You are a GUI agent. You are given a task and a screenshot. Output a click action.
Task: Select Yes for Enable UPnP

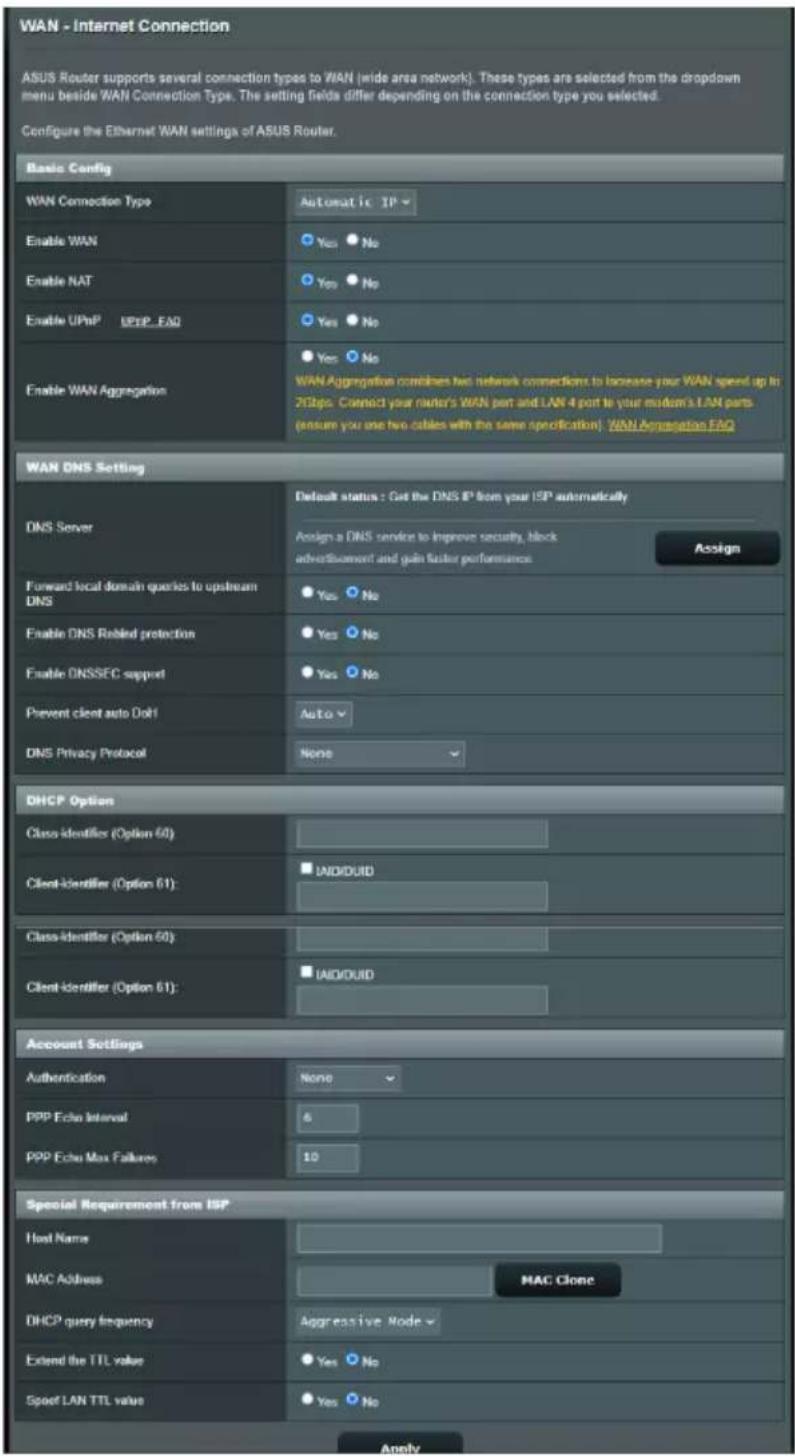[308, 320]
